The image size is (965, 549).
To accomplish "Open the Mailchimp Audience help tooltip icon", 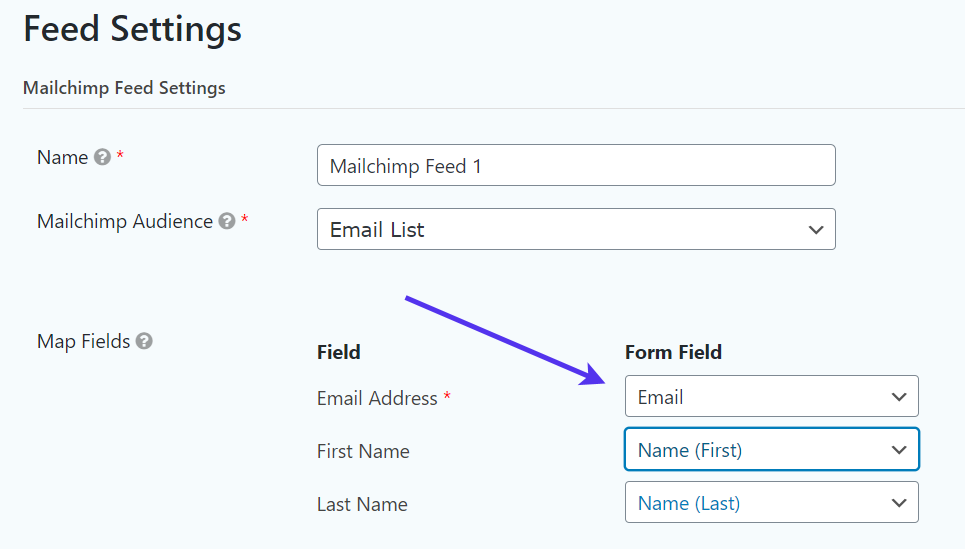I will 227,222.
